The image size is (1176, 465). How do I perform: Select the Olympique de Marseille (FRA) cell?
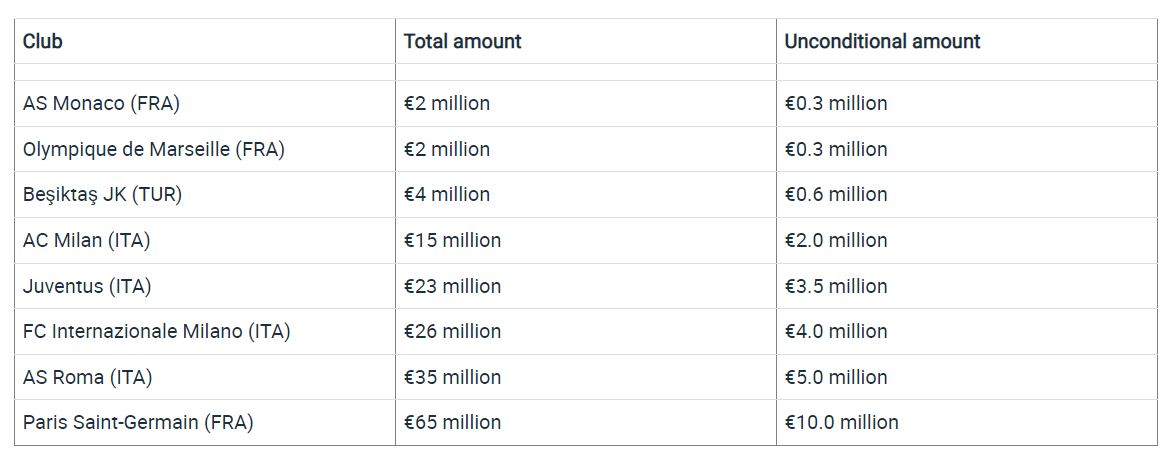[x=205, y=149]
